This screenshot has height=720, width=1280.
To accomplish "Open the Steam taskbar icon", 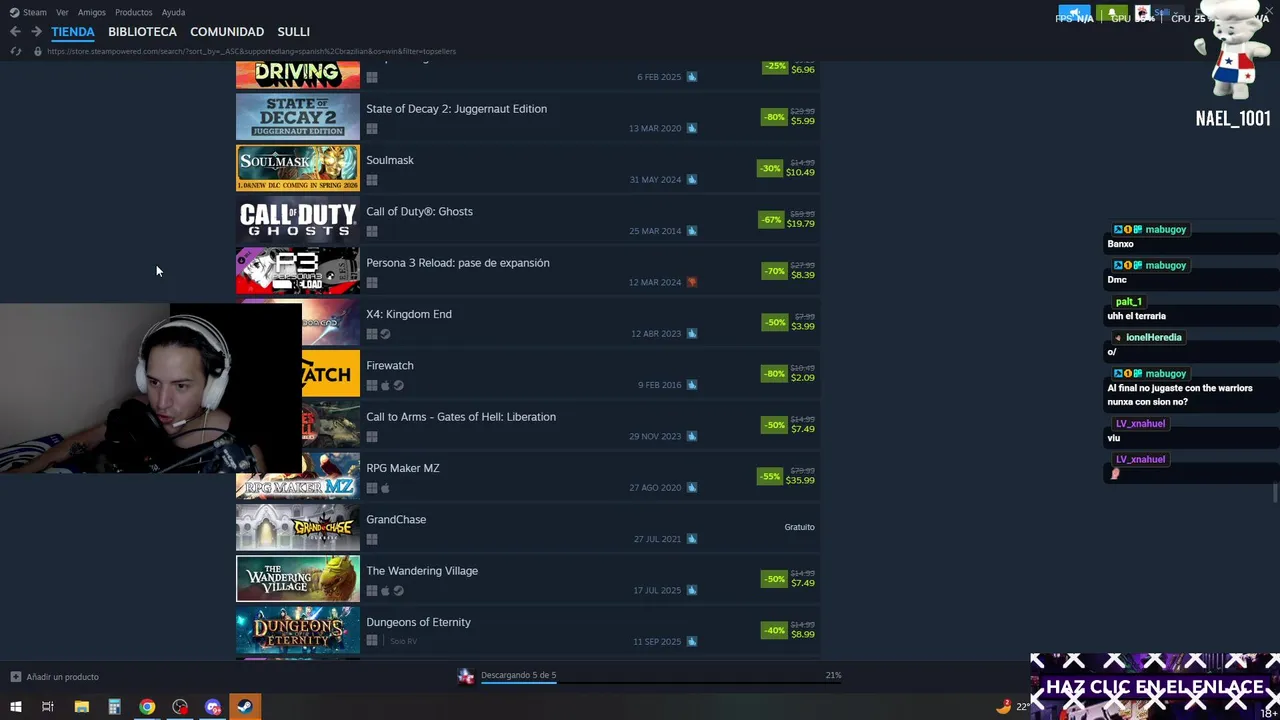I will point(244,707).
